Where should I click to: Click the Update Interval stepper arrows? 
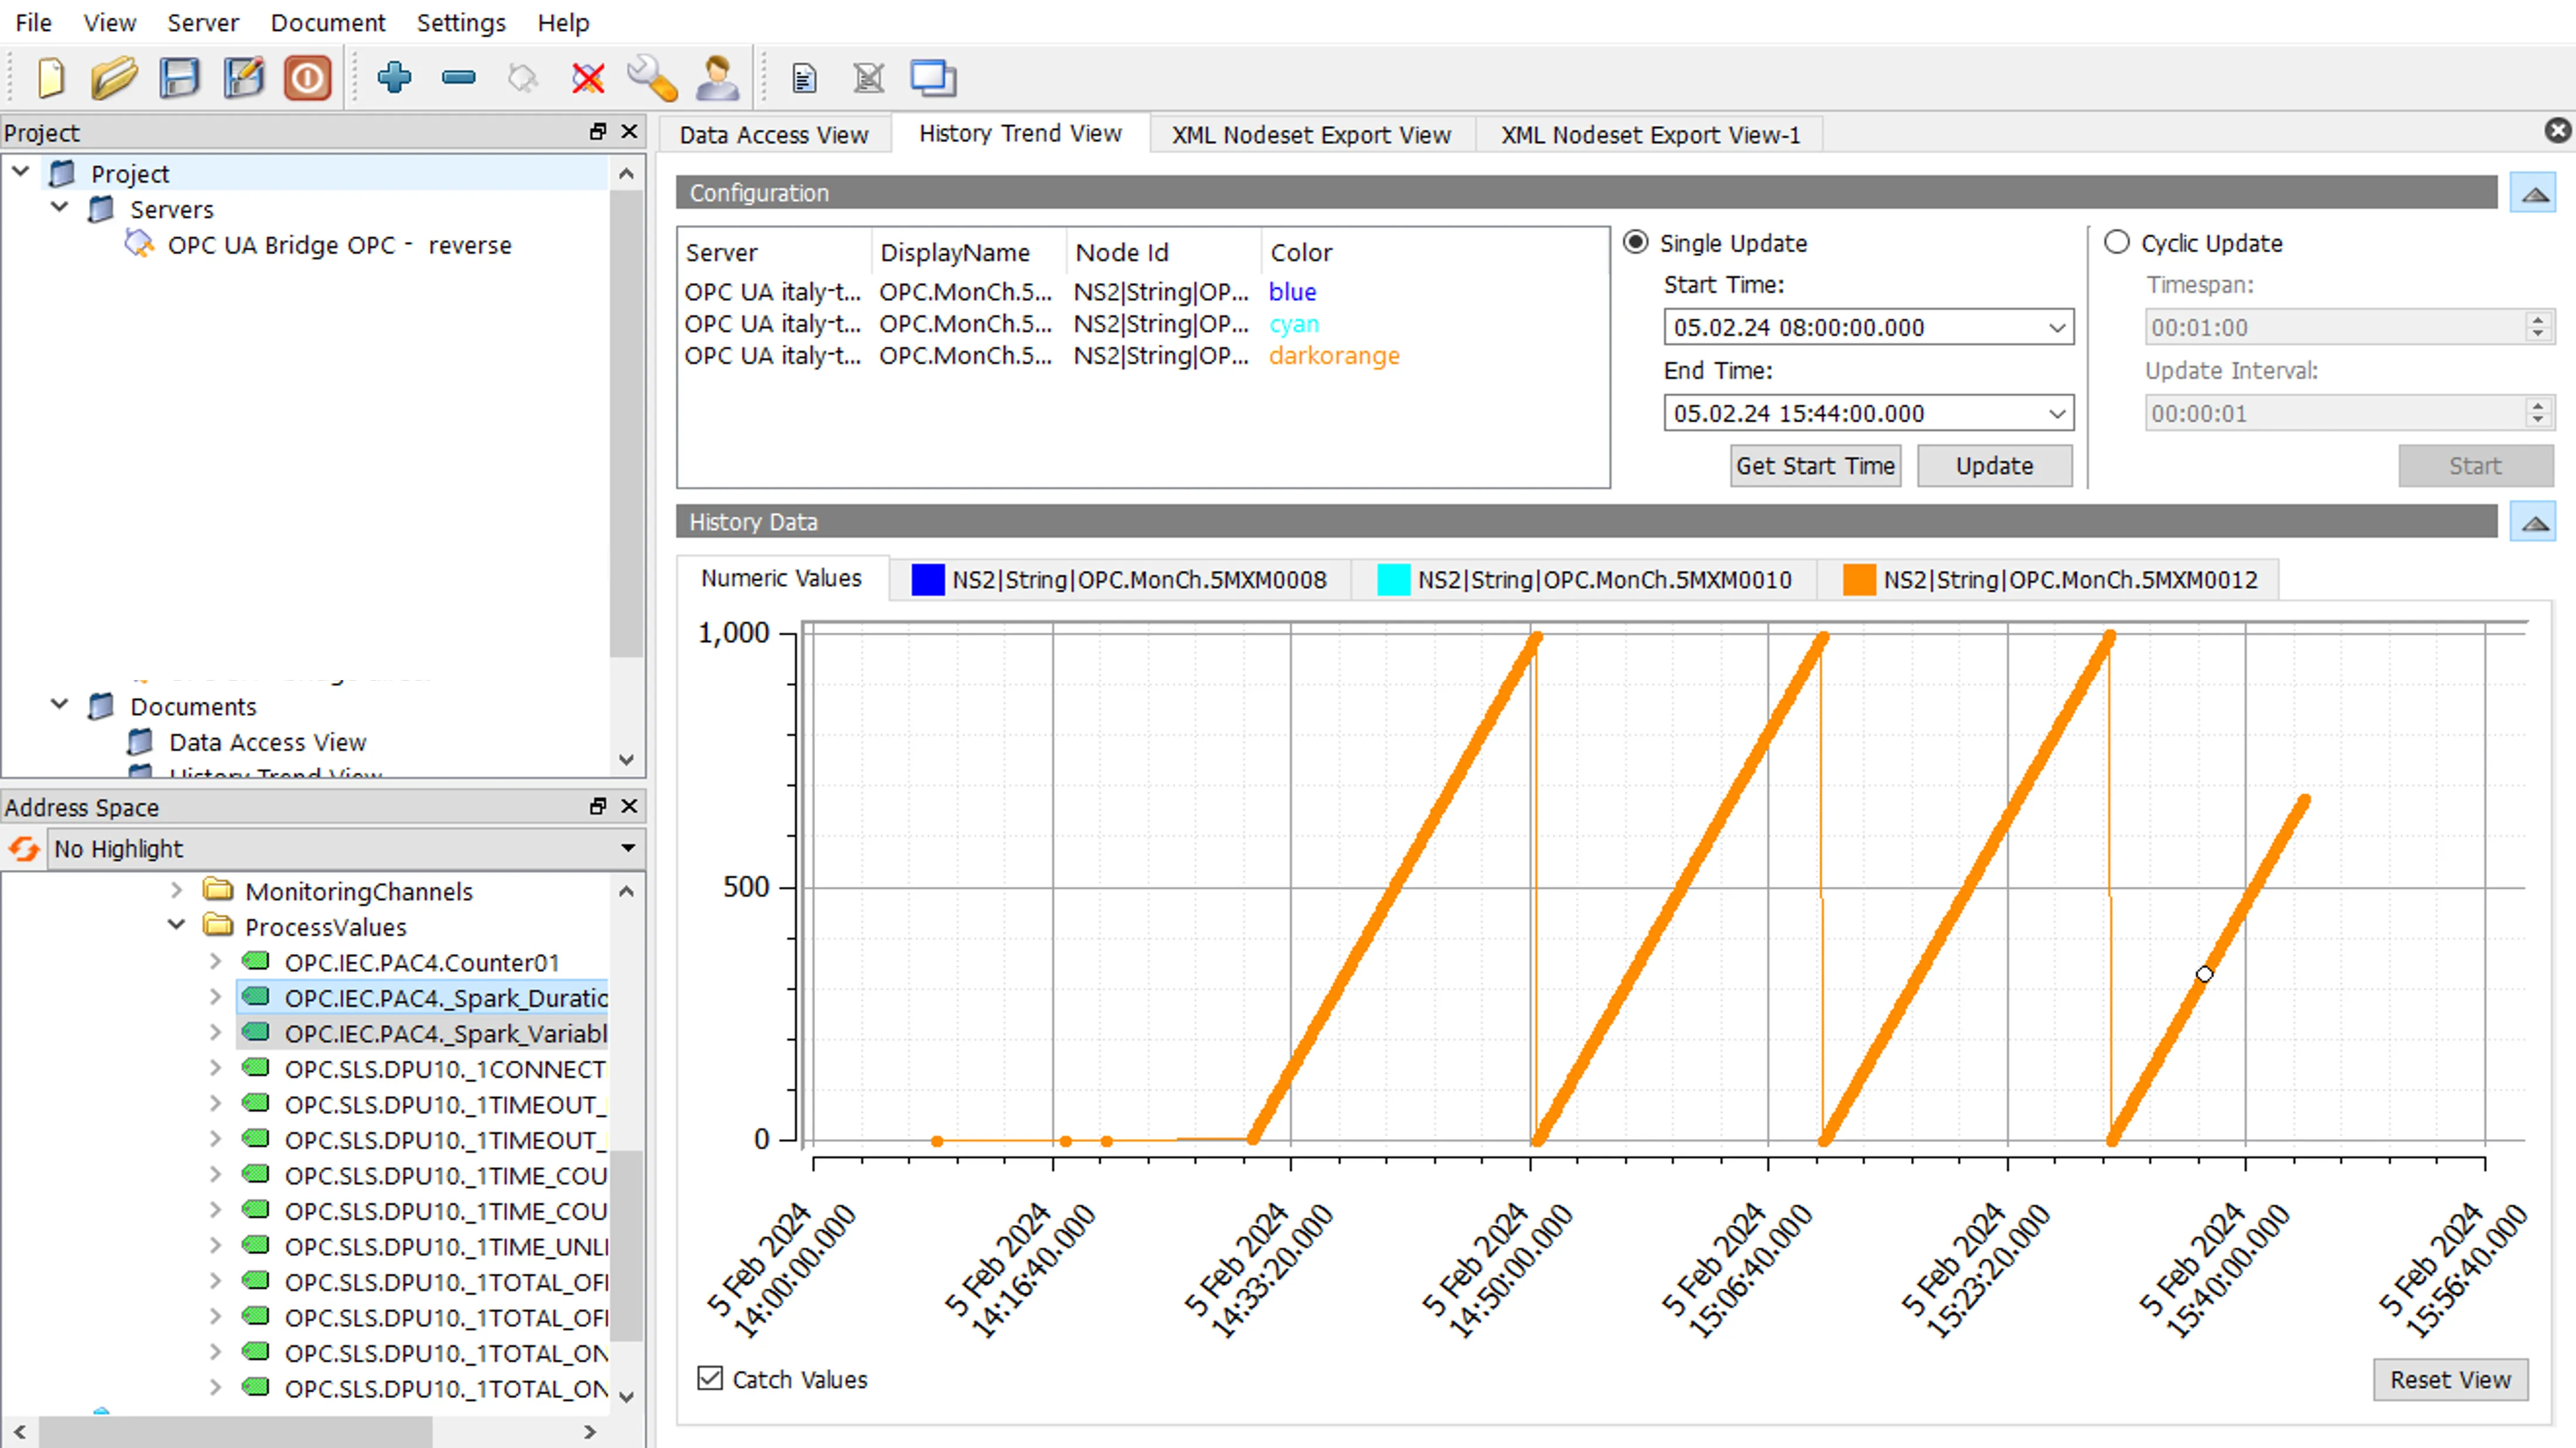coord(2537,413)
